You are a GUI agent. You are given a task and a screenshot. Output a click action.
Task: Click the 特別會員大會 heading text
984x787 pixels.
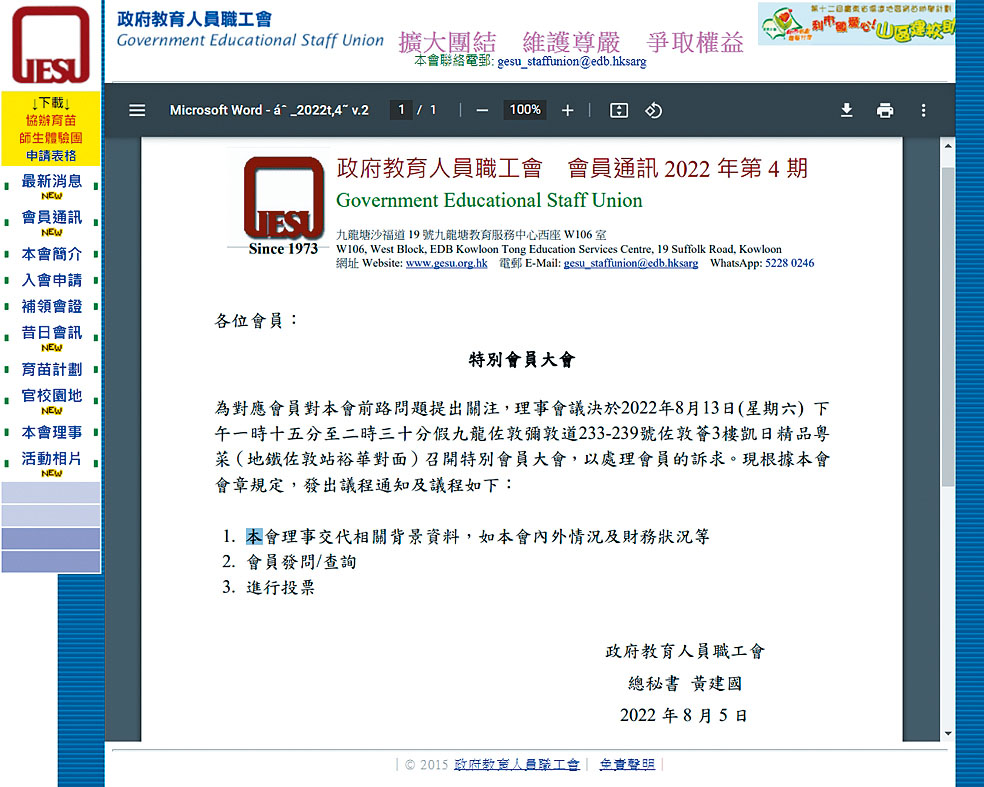(521, 360)
